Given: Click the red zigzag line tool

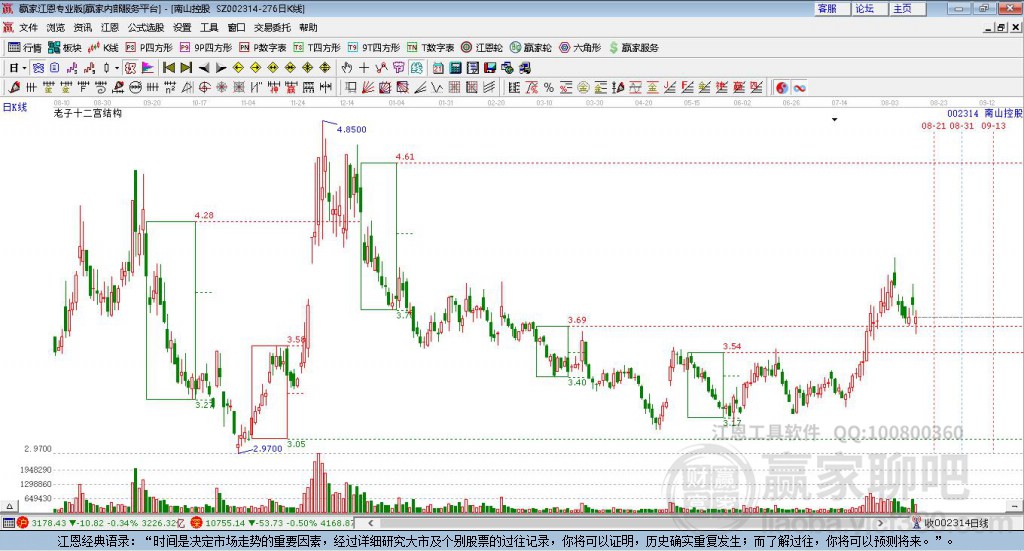Looking at the screenshot, I should tap(381, 68).
